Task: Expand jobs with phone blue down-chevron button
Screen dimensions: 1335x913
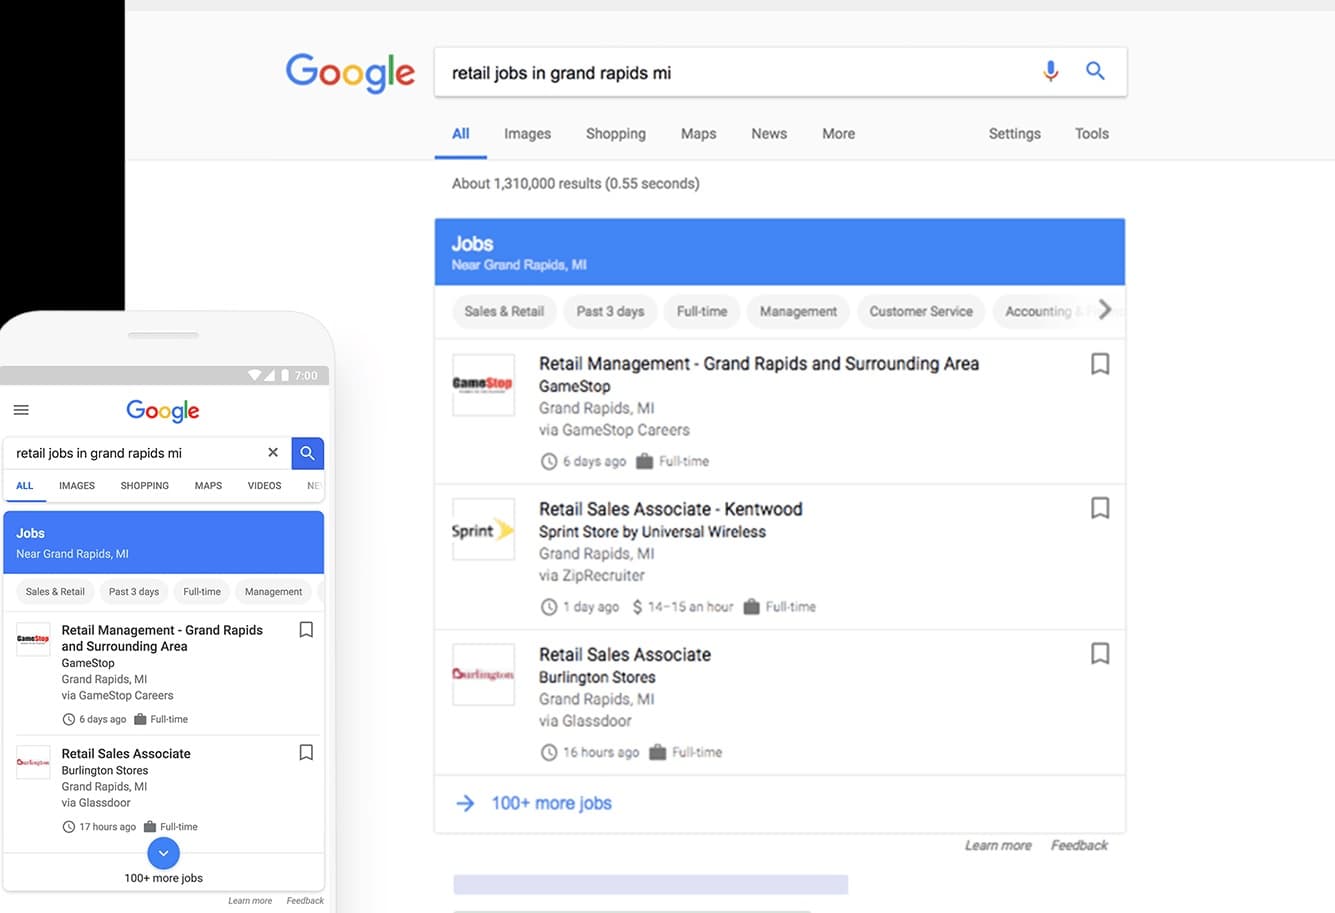Action: [163, 853]
